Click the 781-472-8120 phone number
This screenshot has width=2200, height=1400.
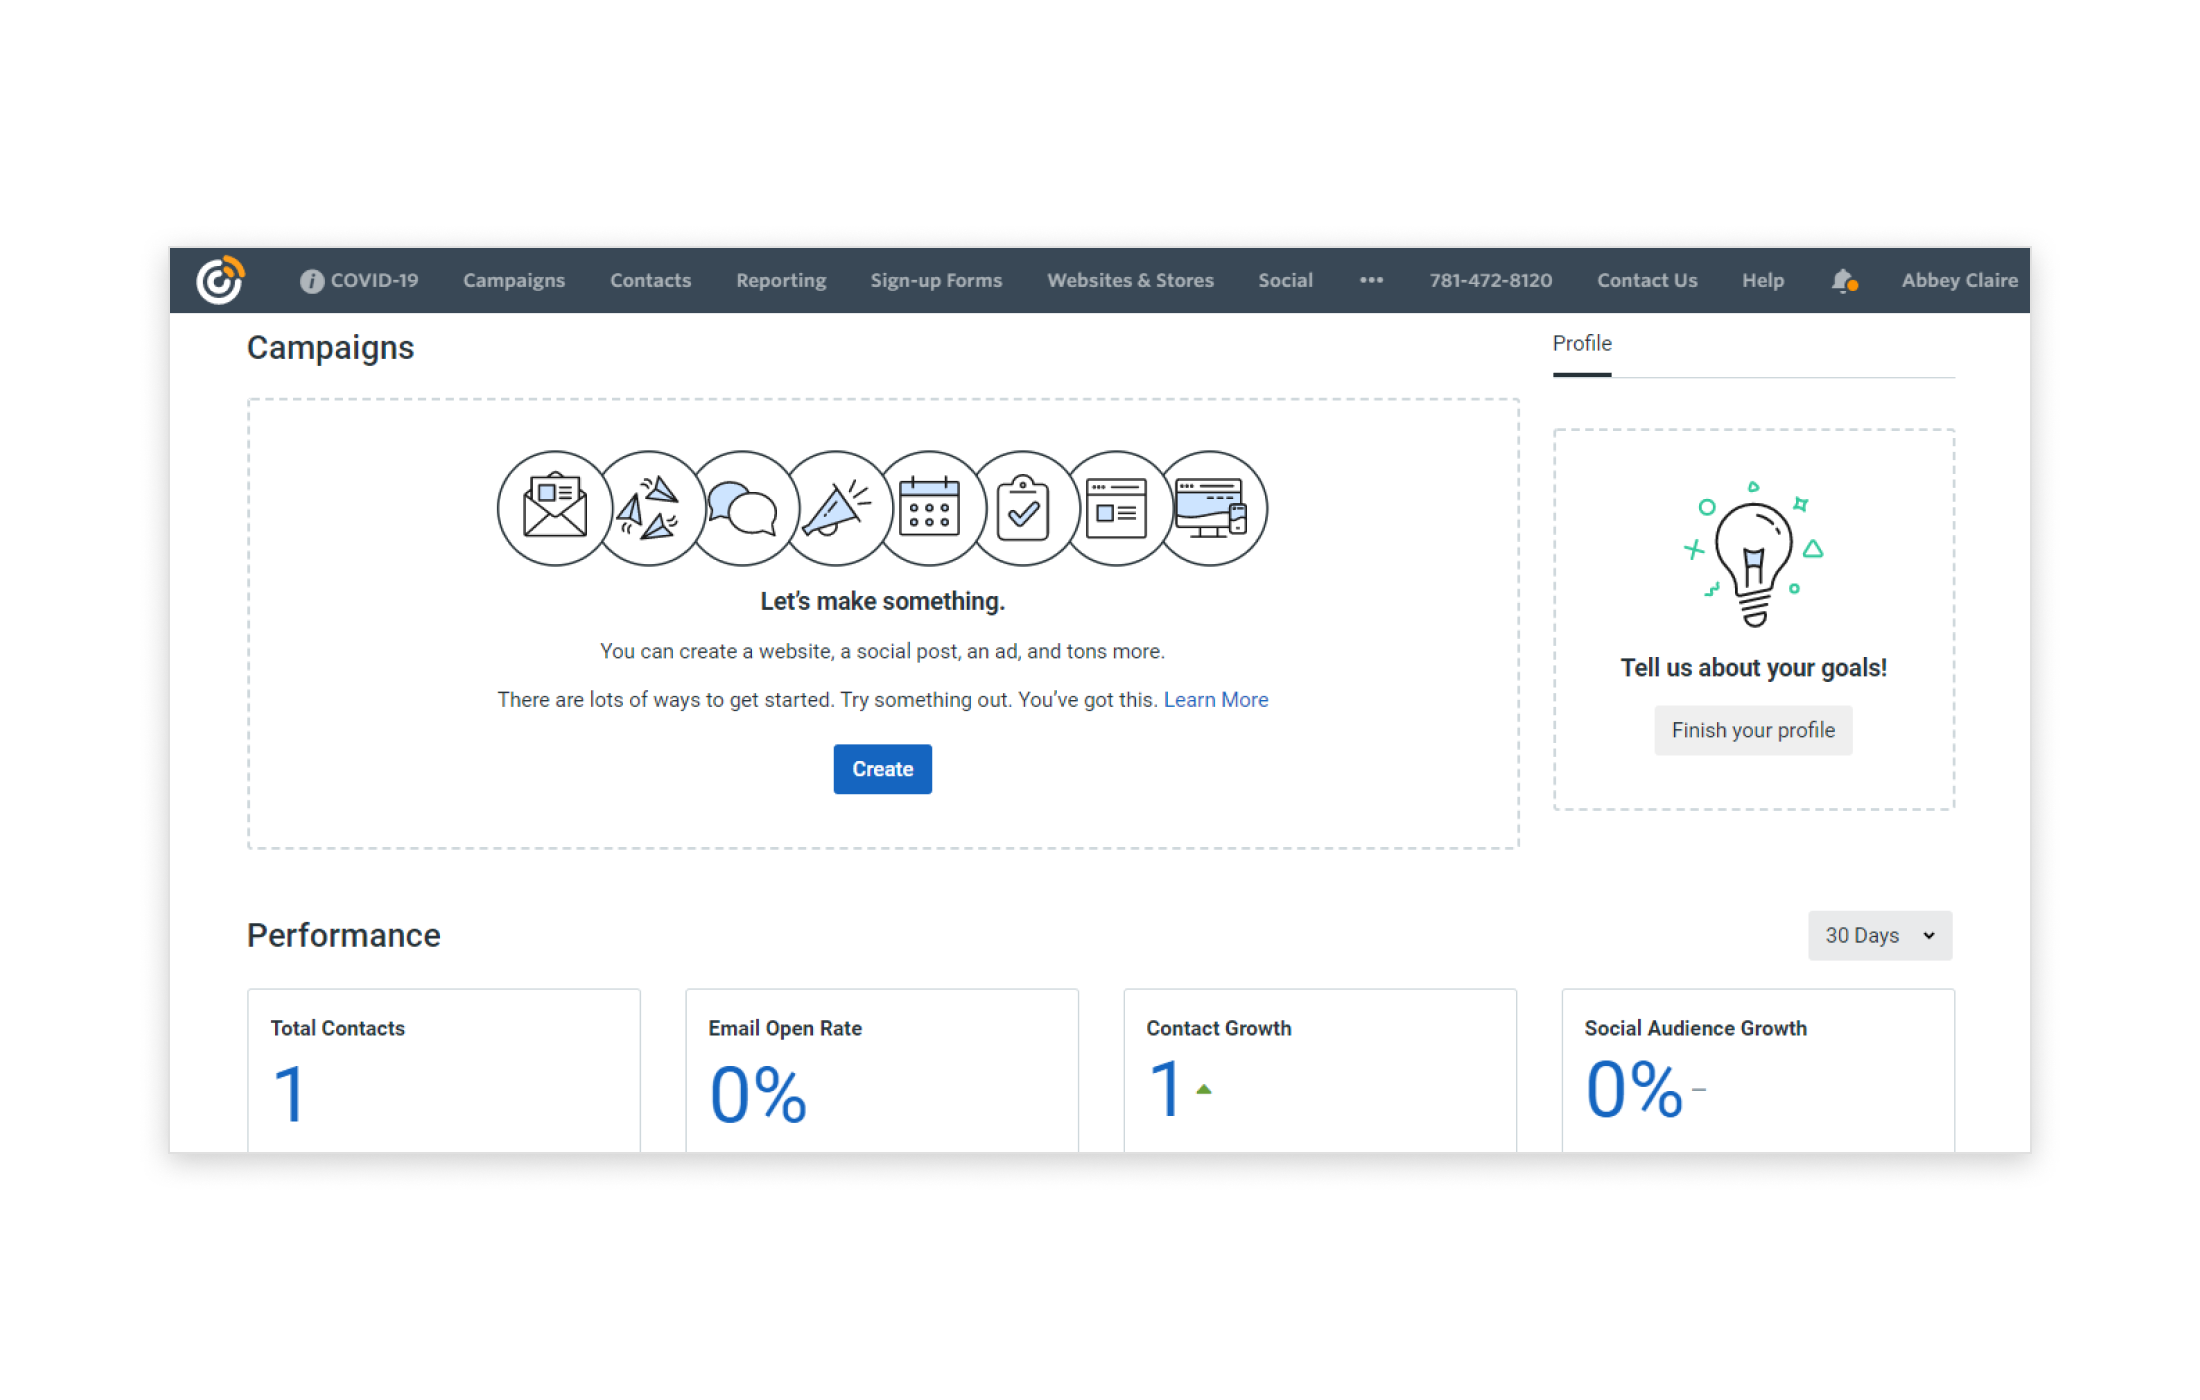coord(1490,281)
